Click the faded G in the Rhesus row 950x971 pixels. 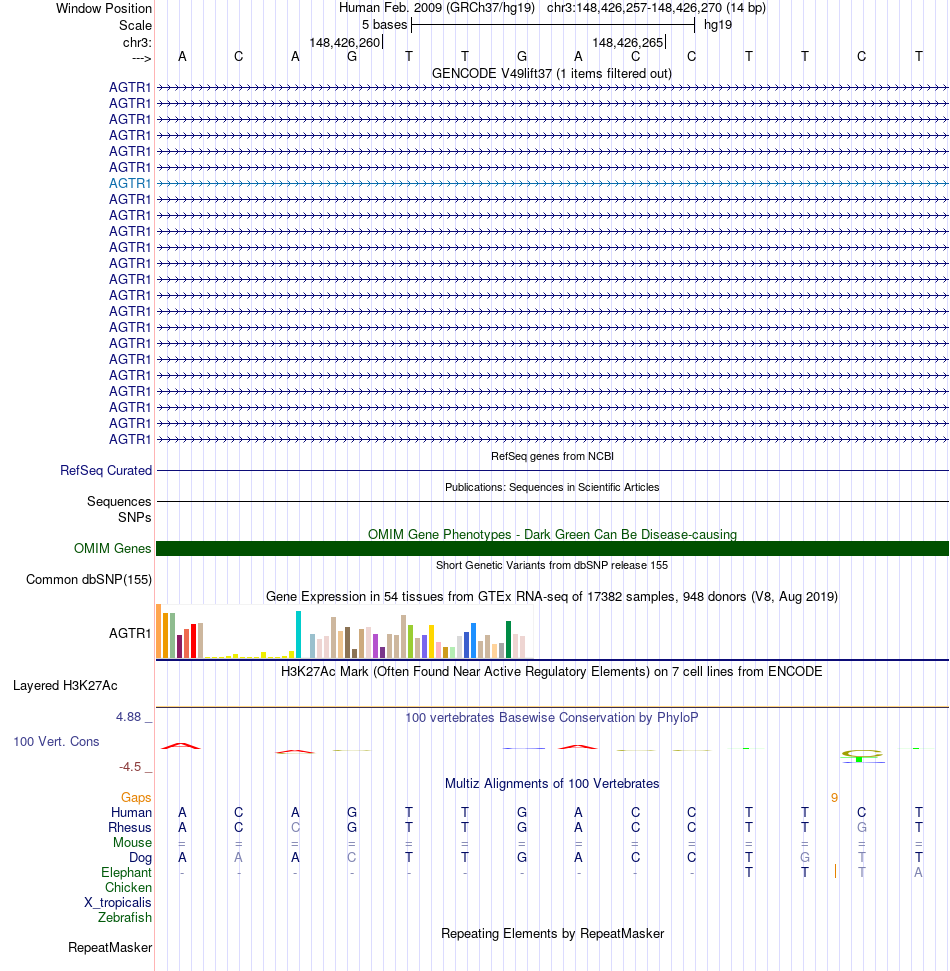[x=861, y=828]
